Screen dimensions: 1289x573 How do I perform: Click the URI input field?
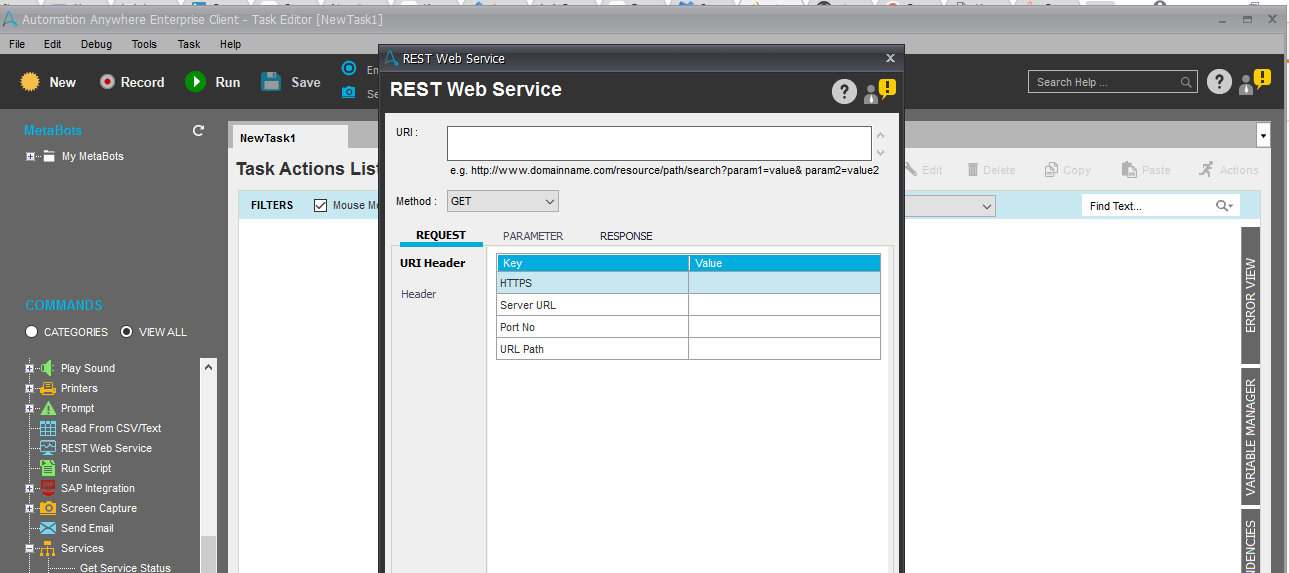point(659,143)
